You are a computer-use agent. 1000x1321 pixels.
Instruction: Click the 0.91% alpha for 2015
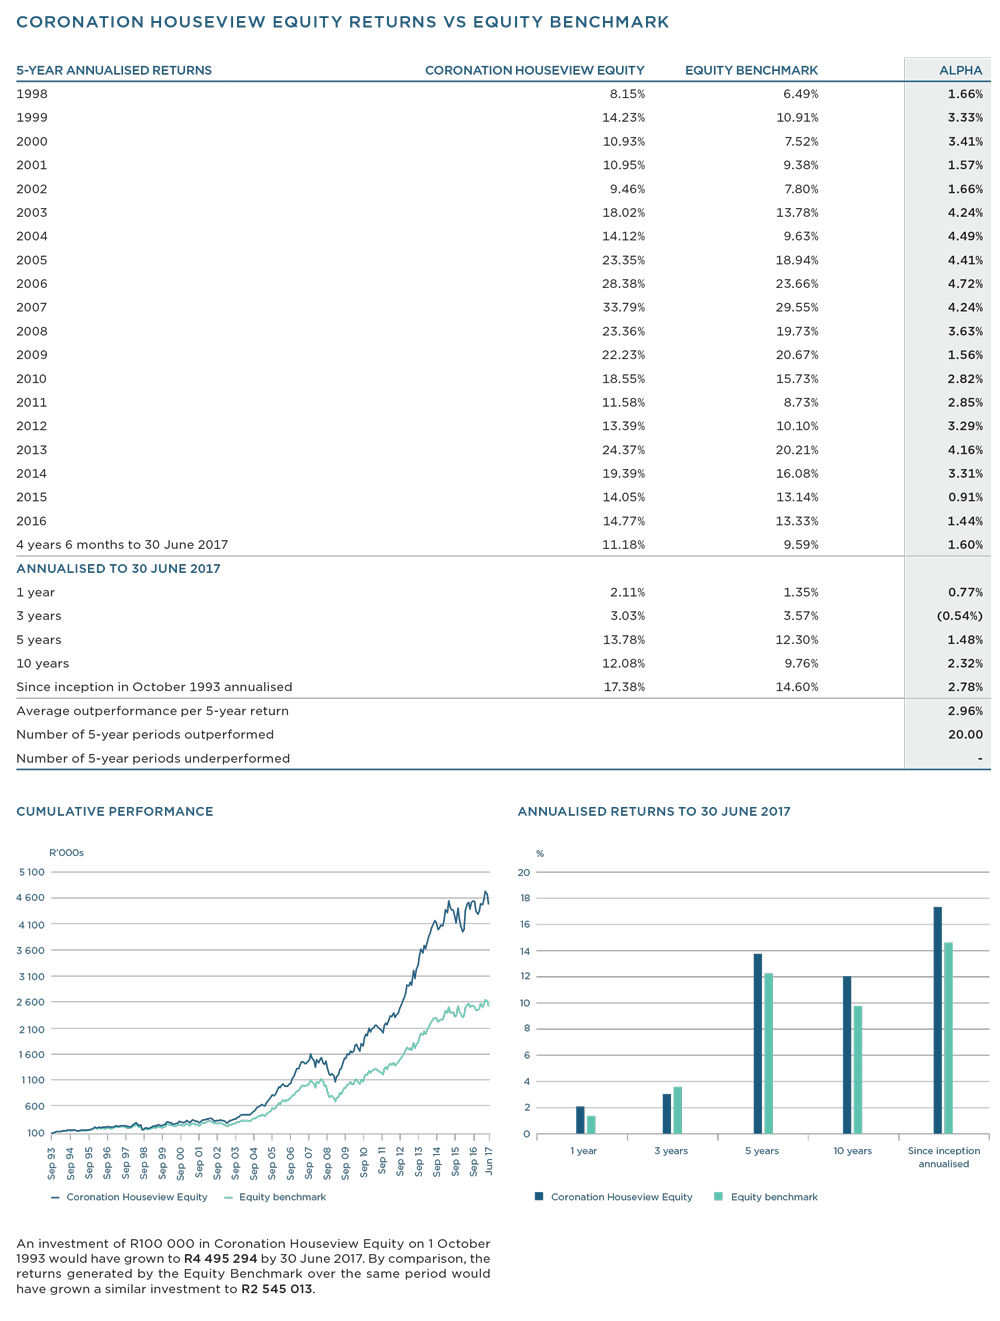click(965, 498)
